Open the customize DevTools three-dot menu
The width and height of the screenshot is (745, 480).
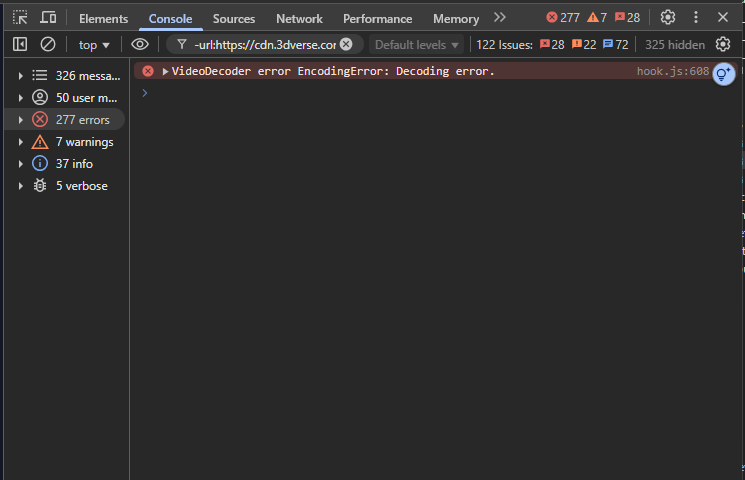[x=696, y=17]
